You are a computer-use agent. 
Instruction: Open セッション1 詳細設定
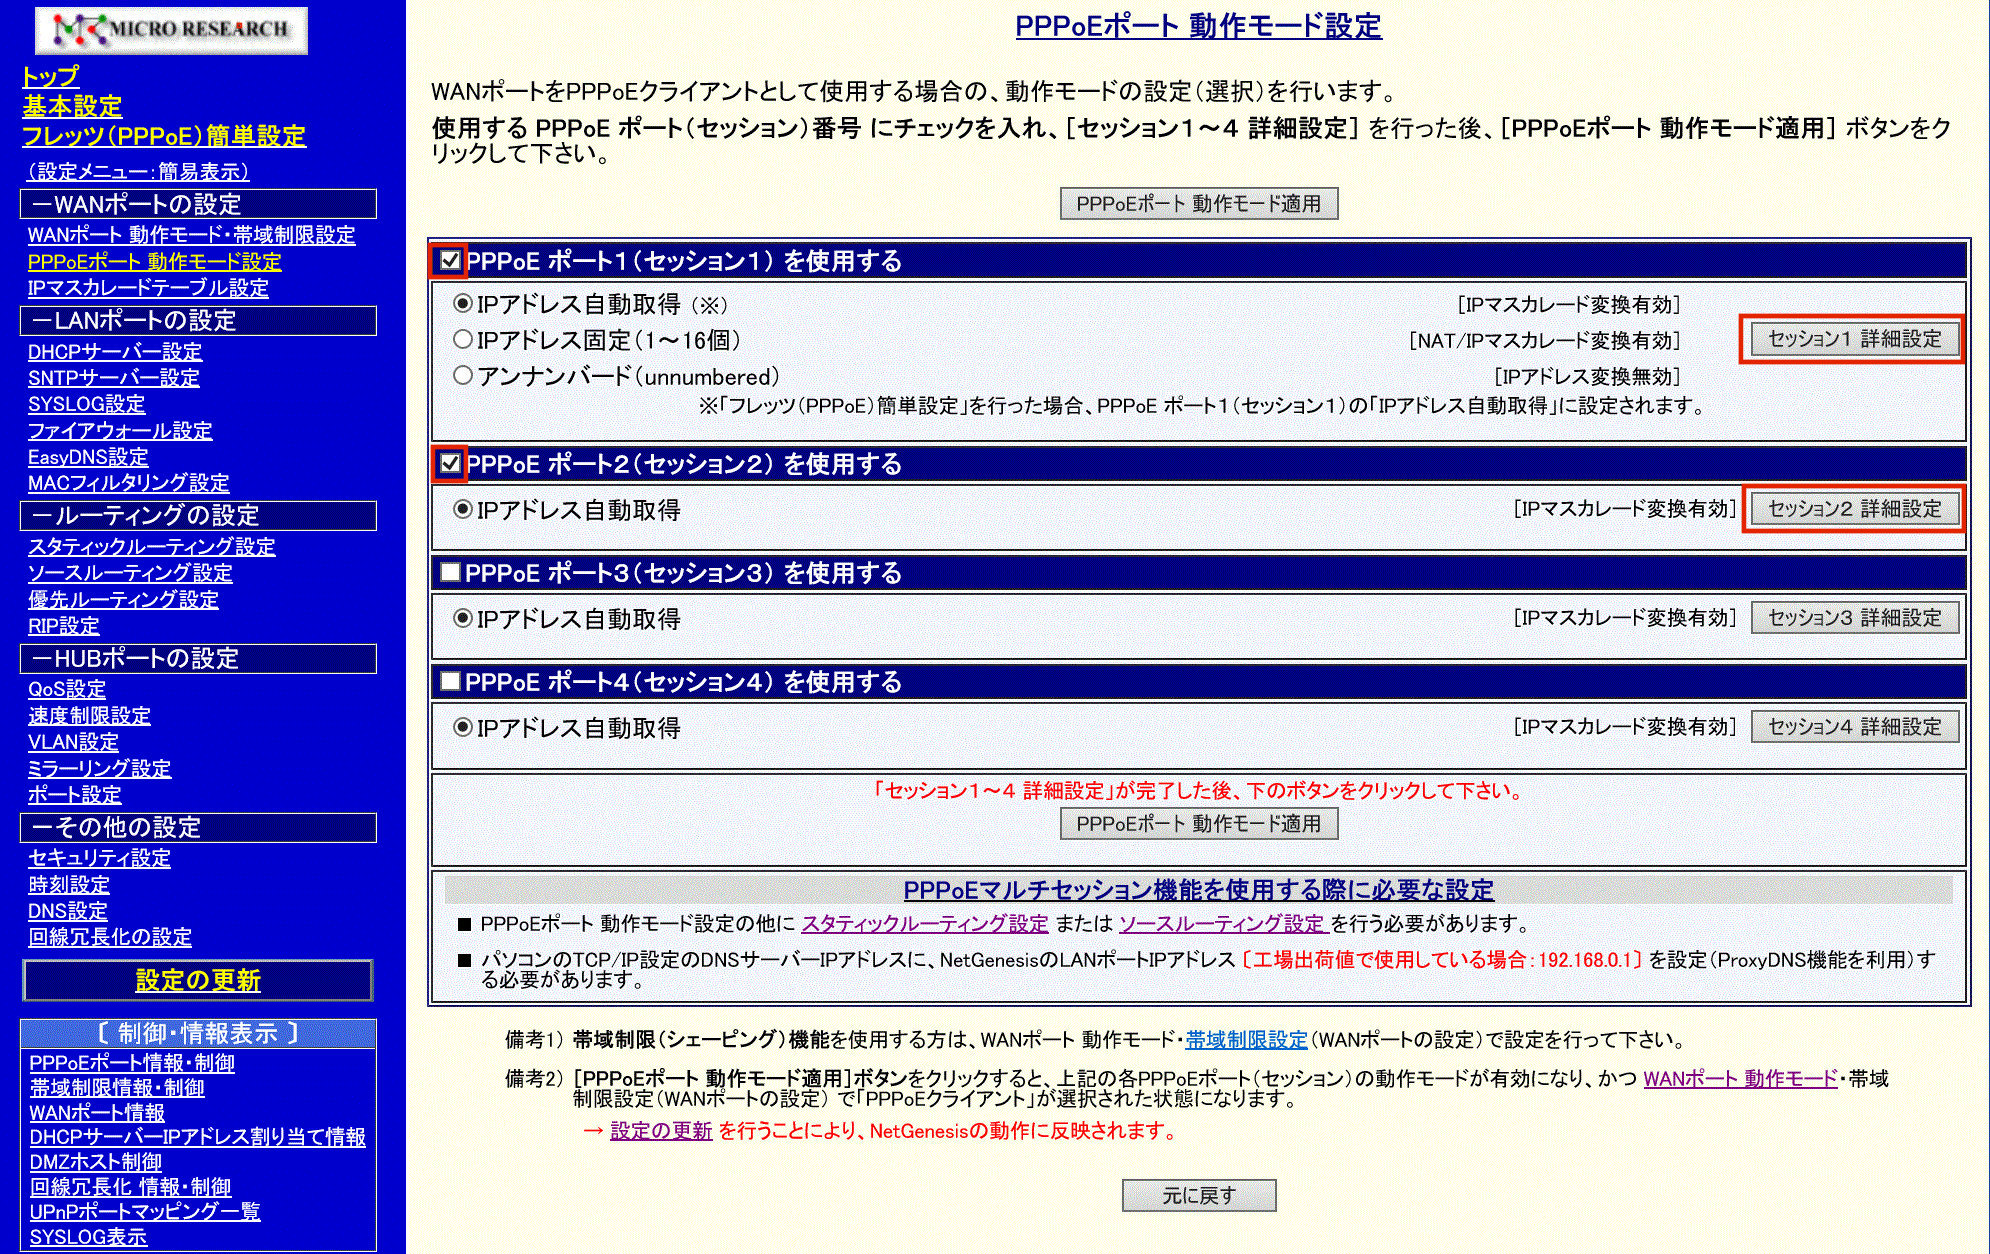pyautogui.click(x=1854, y=339)
